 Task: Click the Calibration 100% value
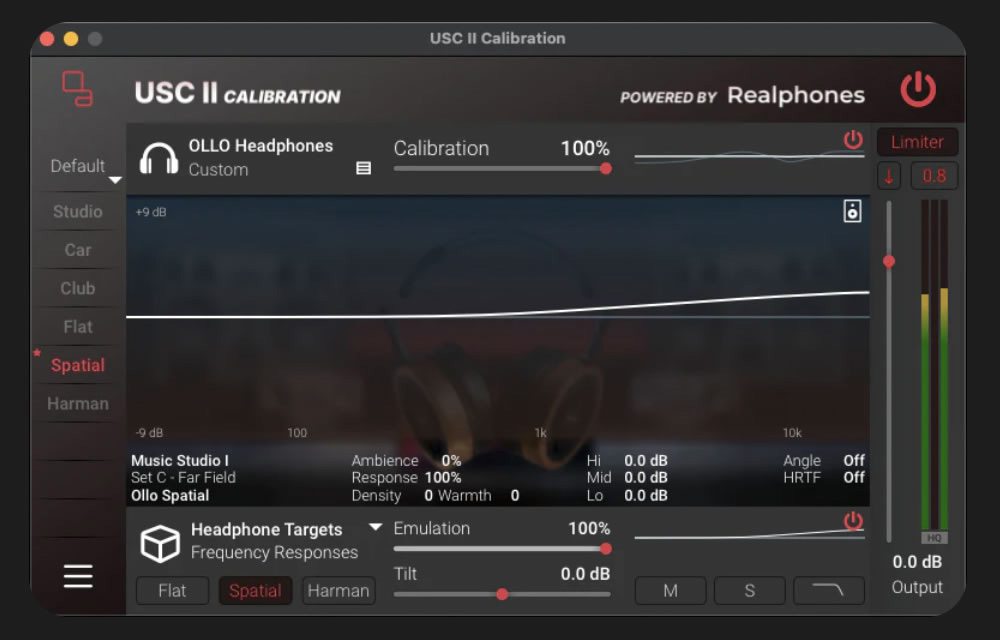pos(585,149)
